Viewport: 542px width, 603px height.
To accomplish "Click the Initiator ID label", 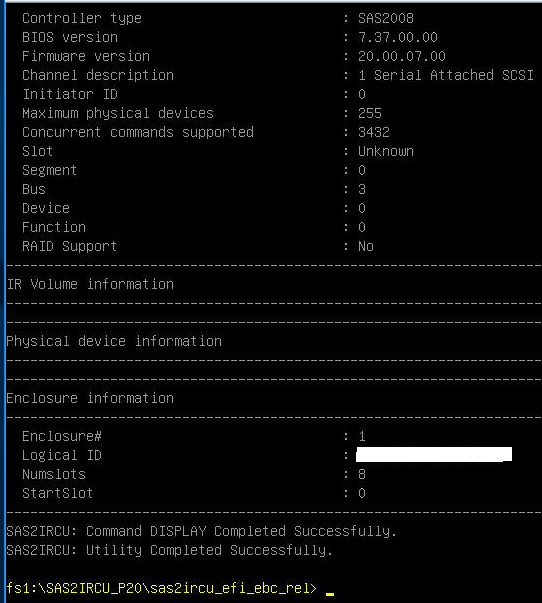I will [x=70, y=94].
